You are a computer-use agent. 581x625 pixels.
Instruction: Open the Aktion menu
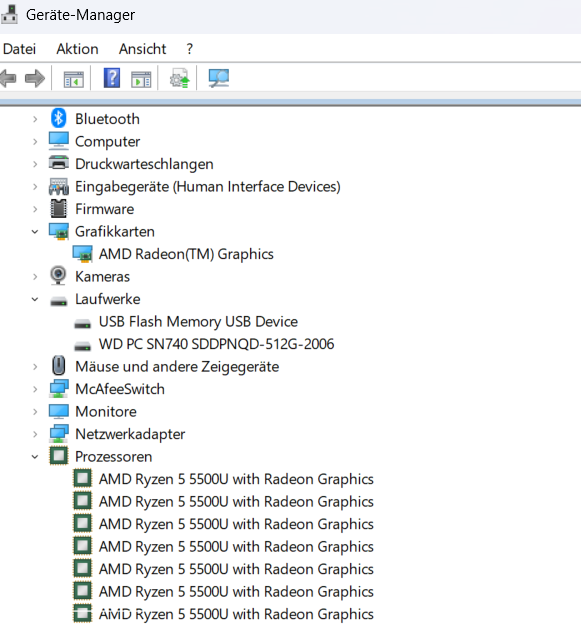coord(77,49)
